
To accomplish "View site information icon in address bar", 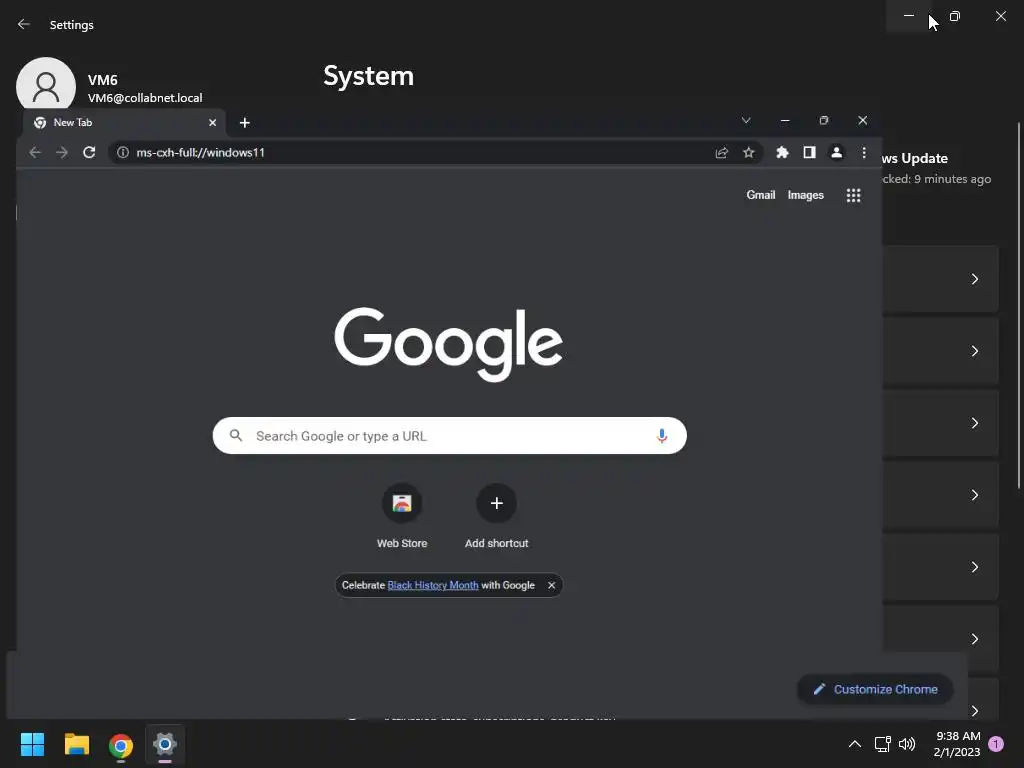I will coord(123,152).
